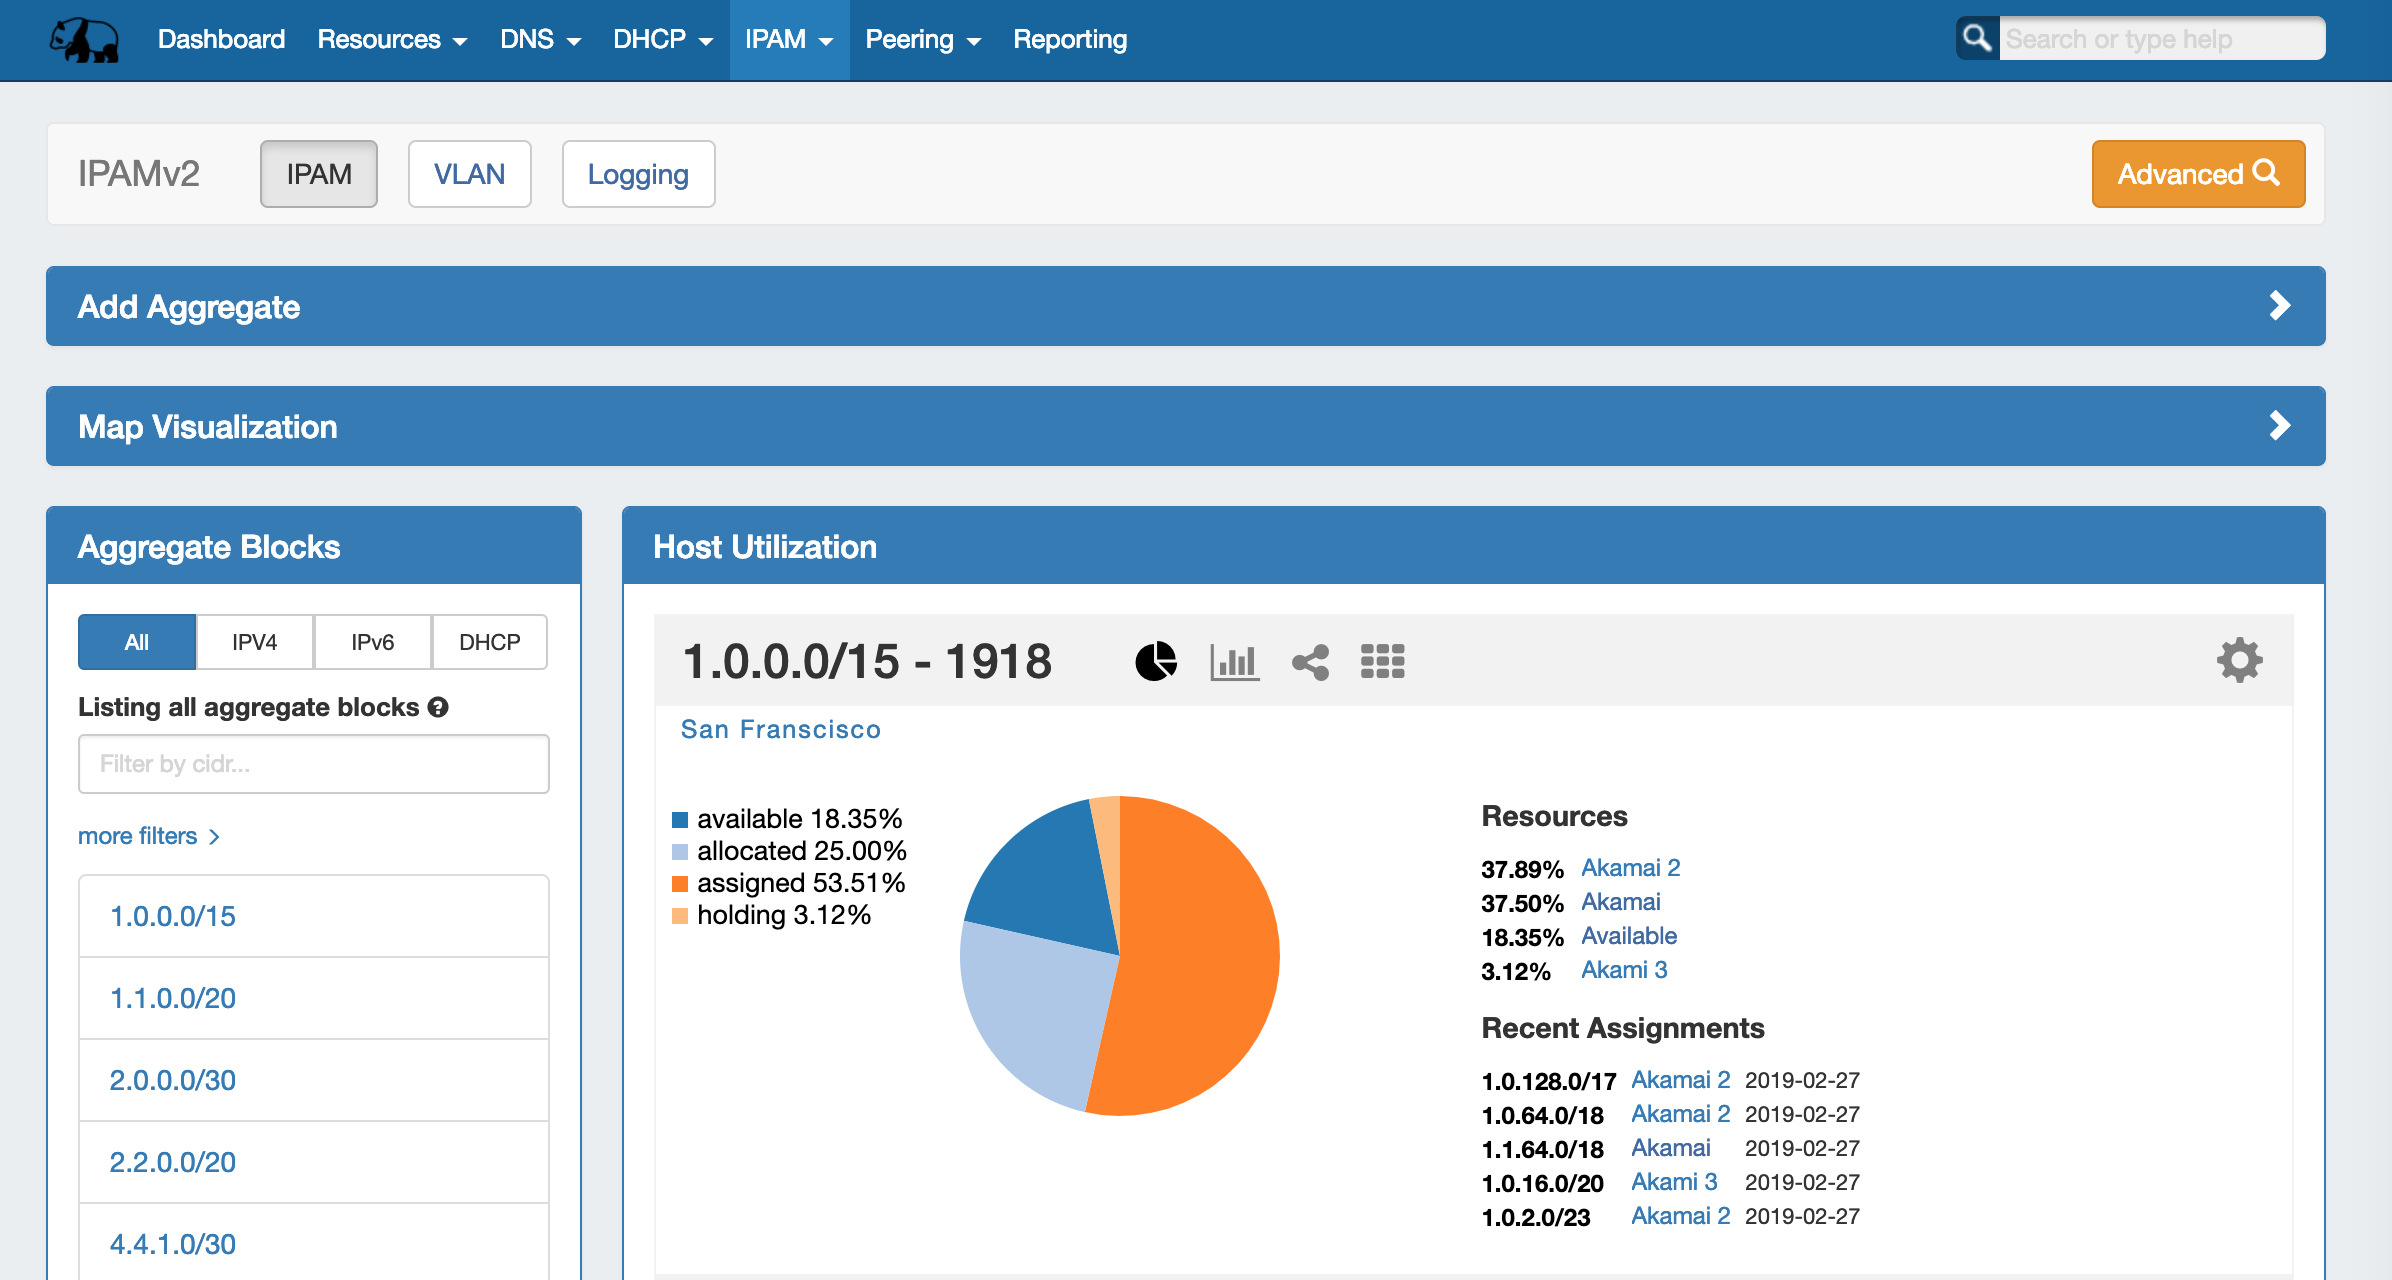Click the share/tree view icon

tap(1310, 661)
